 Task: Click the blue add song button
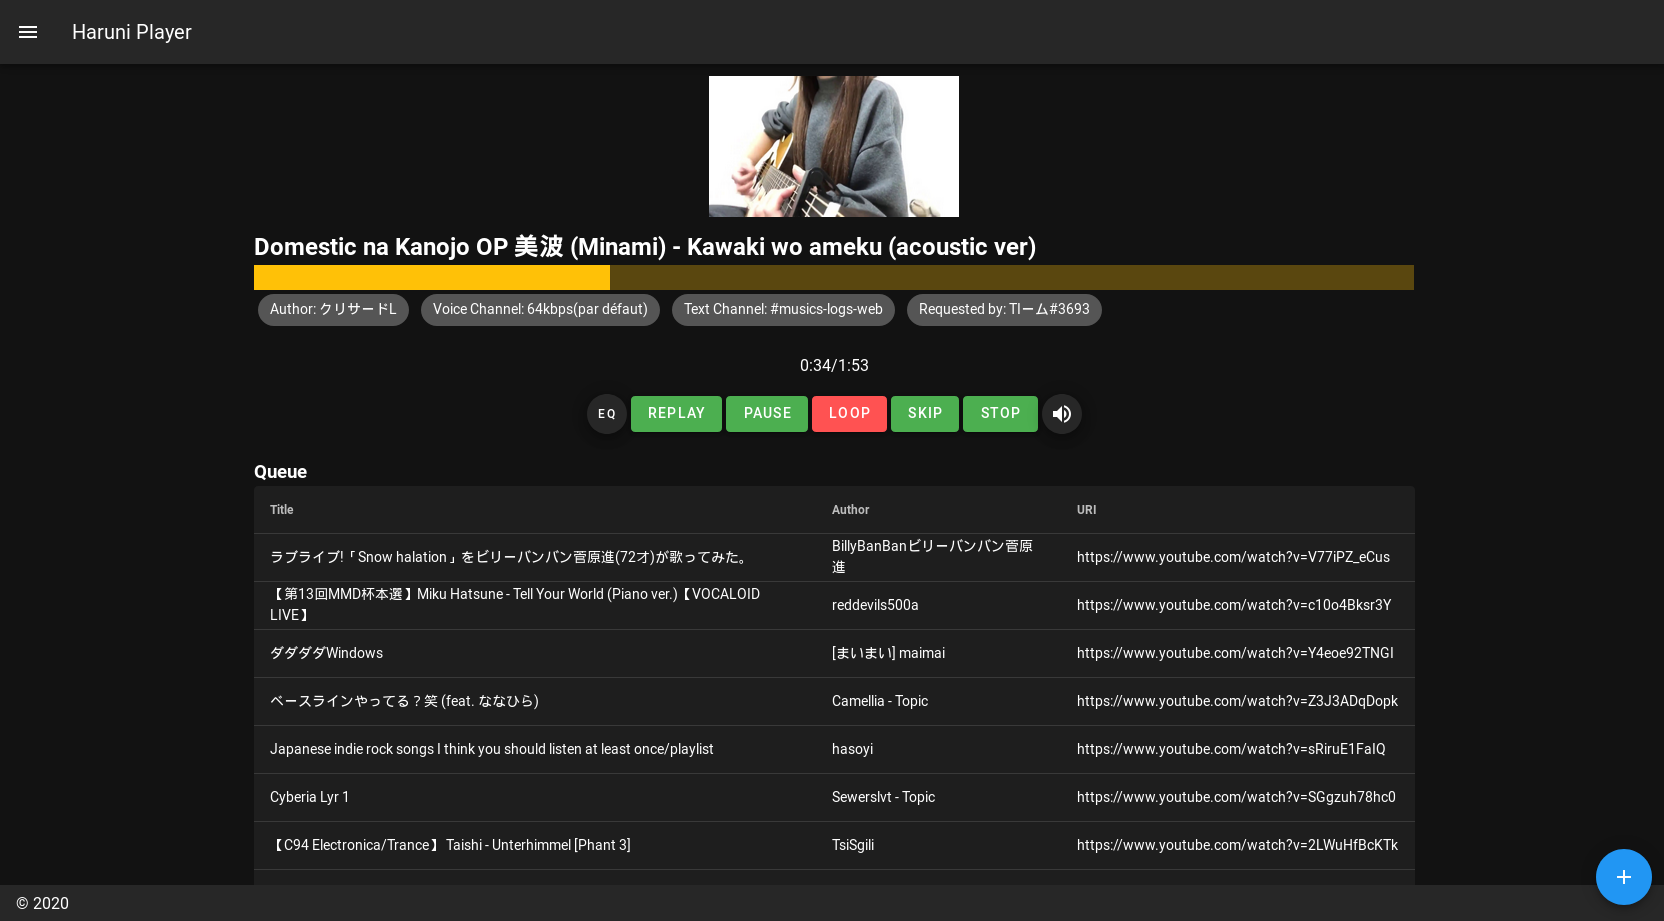[x=1623, y=877]
